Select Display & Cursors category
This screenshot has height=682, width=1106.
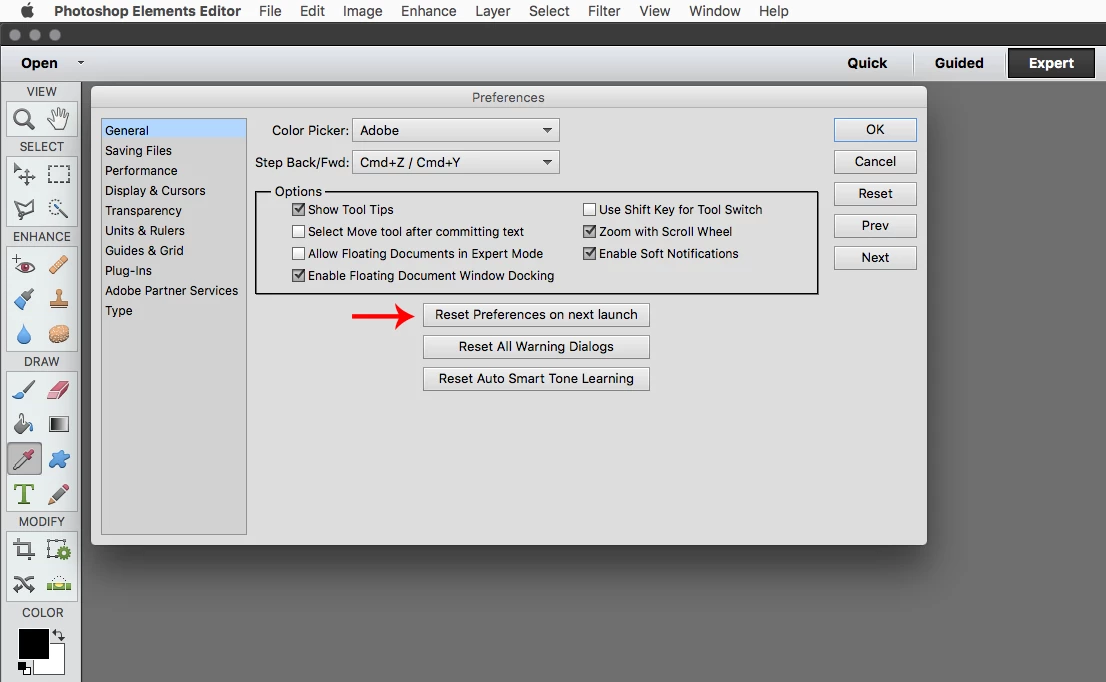pyautogui.click(x=174, y=190)
